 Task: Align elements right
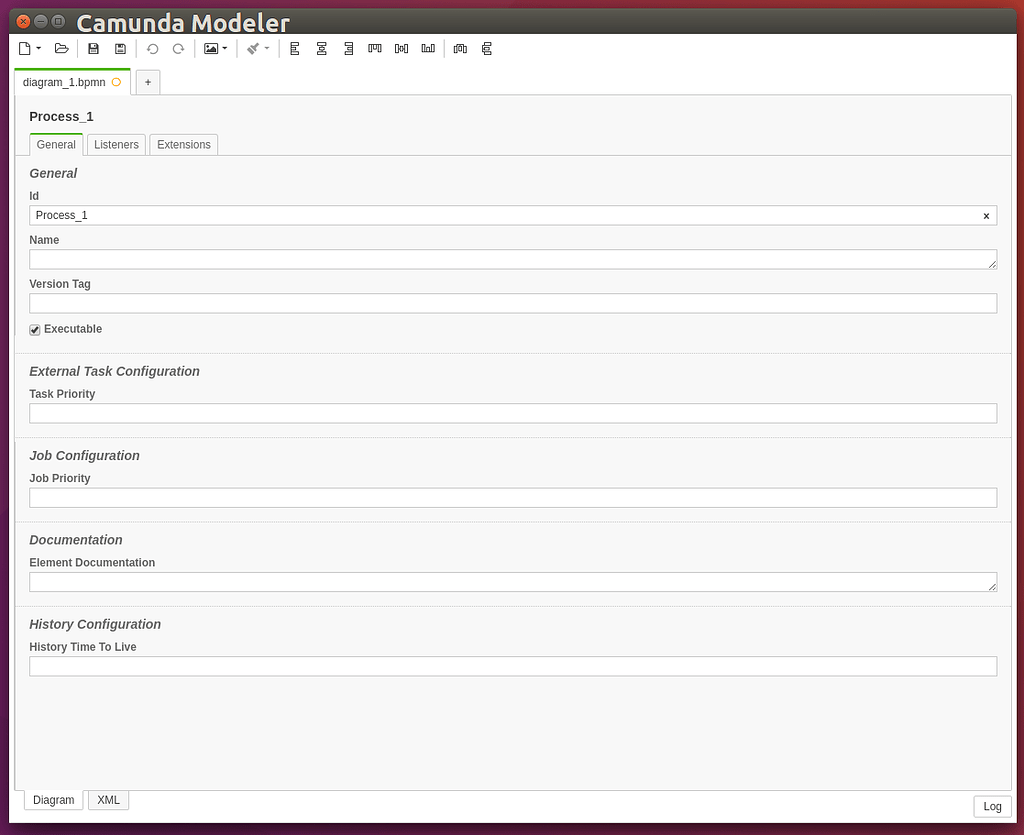pos(348,48)
